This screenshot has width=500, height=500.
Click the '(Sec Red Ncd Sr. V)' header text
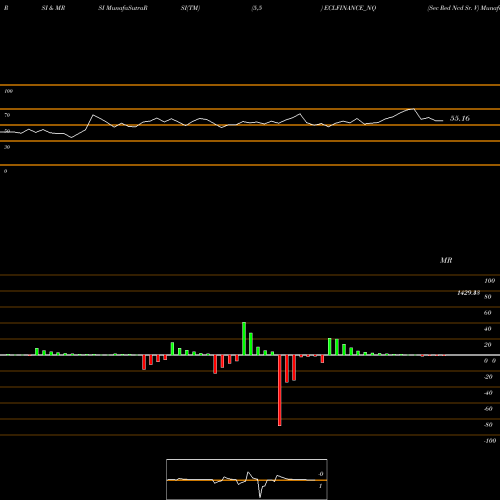pyautogui.click(x=453, y=8)
